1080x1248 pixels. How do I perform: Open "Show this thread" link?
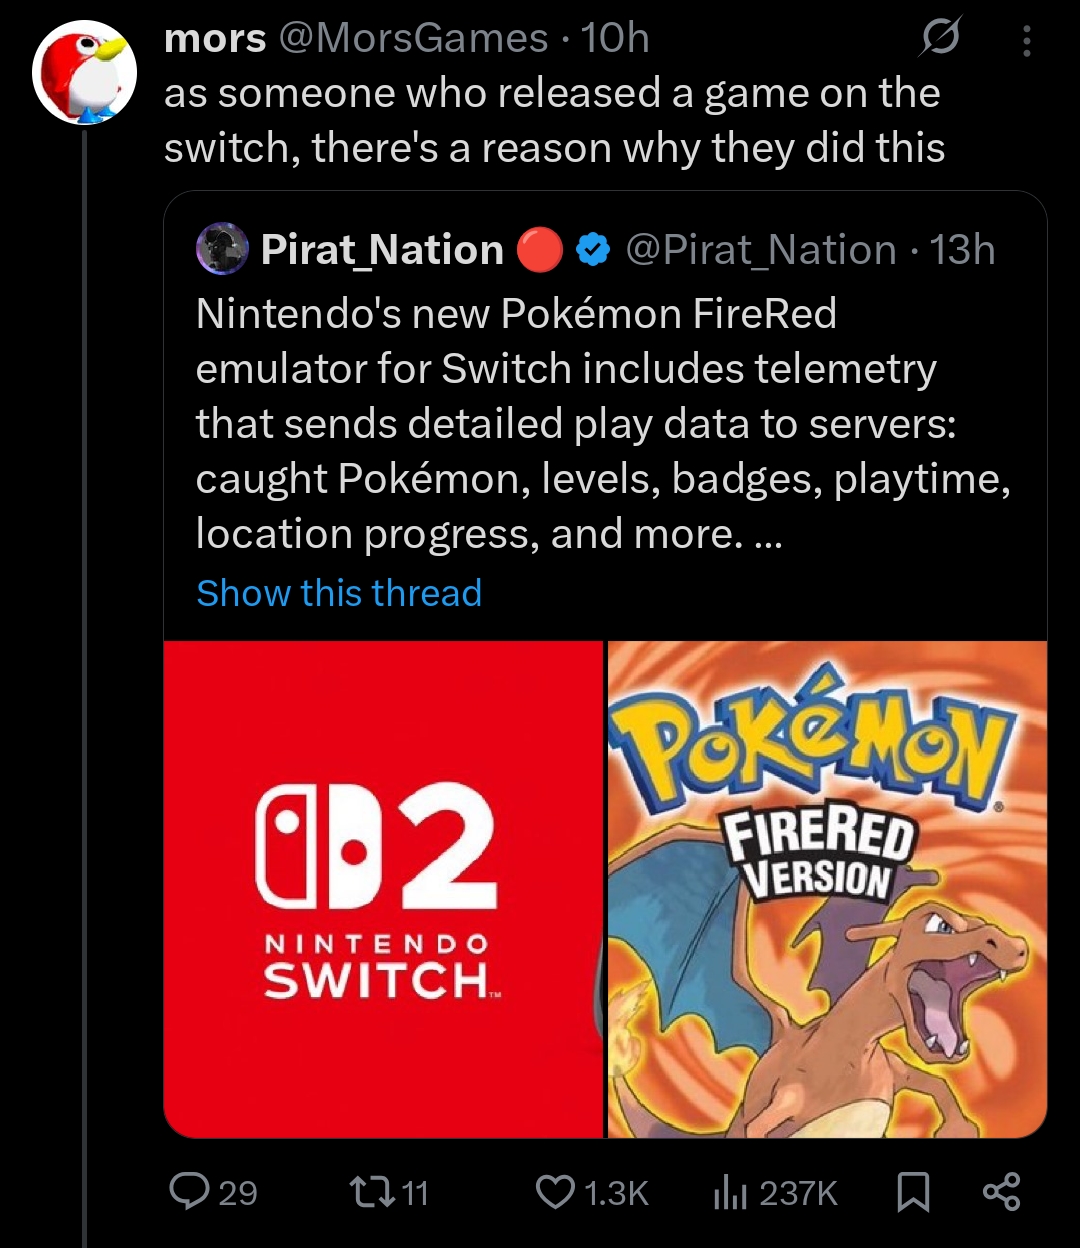tap(339, 593)
